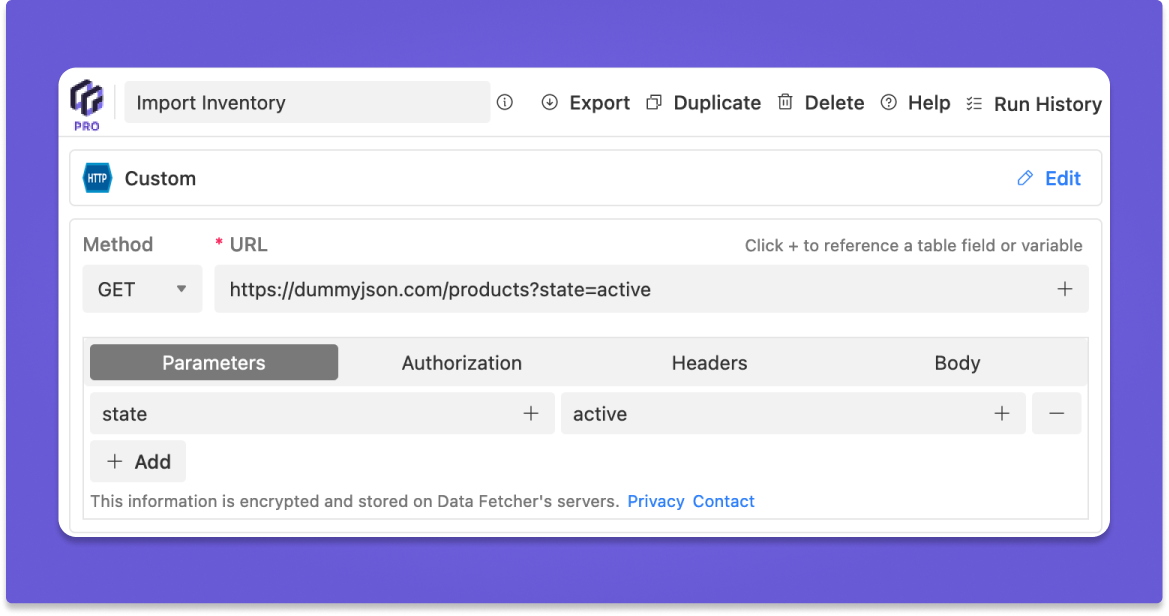Image resolution: width=1169 pixels, height=616 pixels.
Task: Click the Export download icon
Action: (549, 102)
